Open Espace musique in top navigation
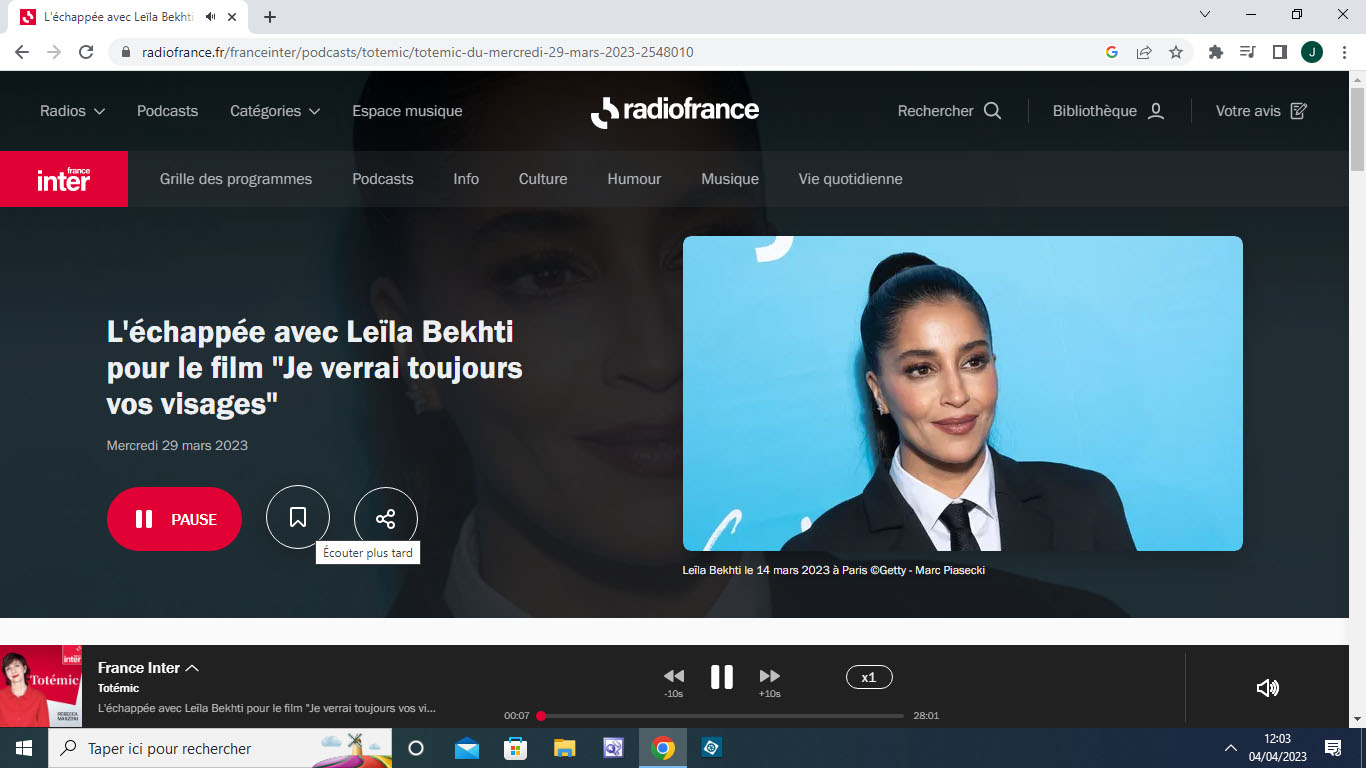This screenshot has width=1366, height=768. click(407, 111)
